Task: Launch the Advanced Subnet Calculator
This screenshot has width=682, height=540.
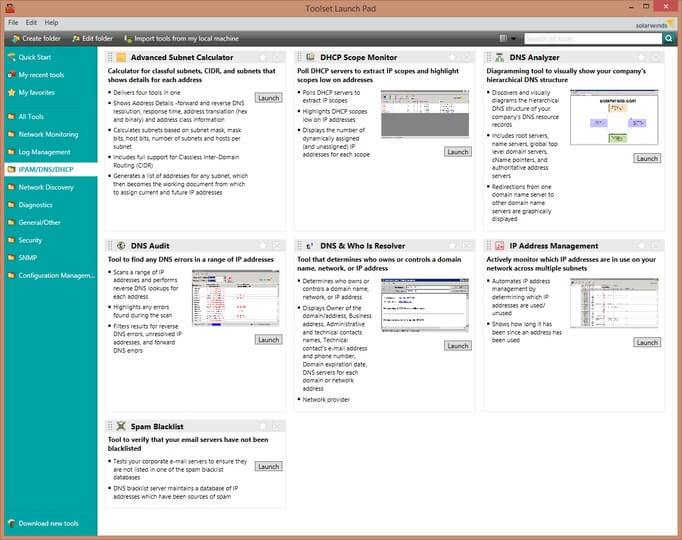Action: coord(268,98)
